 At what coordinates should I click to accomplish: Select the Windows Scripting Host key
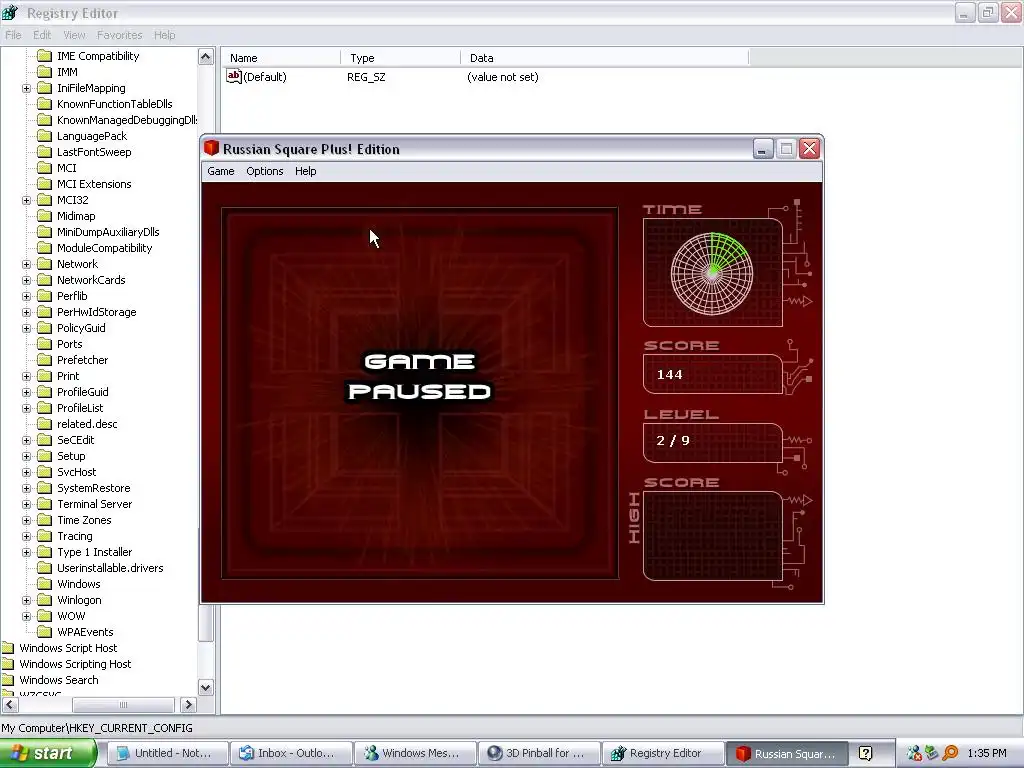click(x=75, y=664)
